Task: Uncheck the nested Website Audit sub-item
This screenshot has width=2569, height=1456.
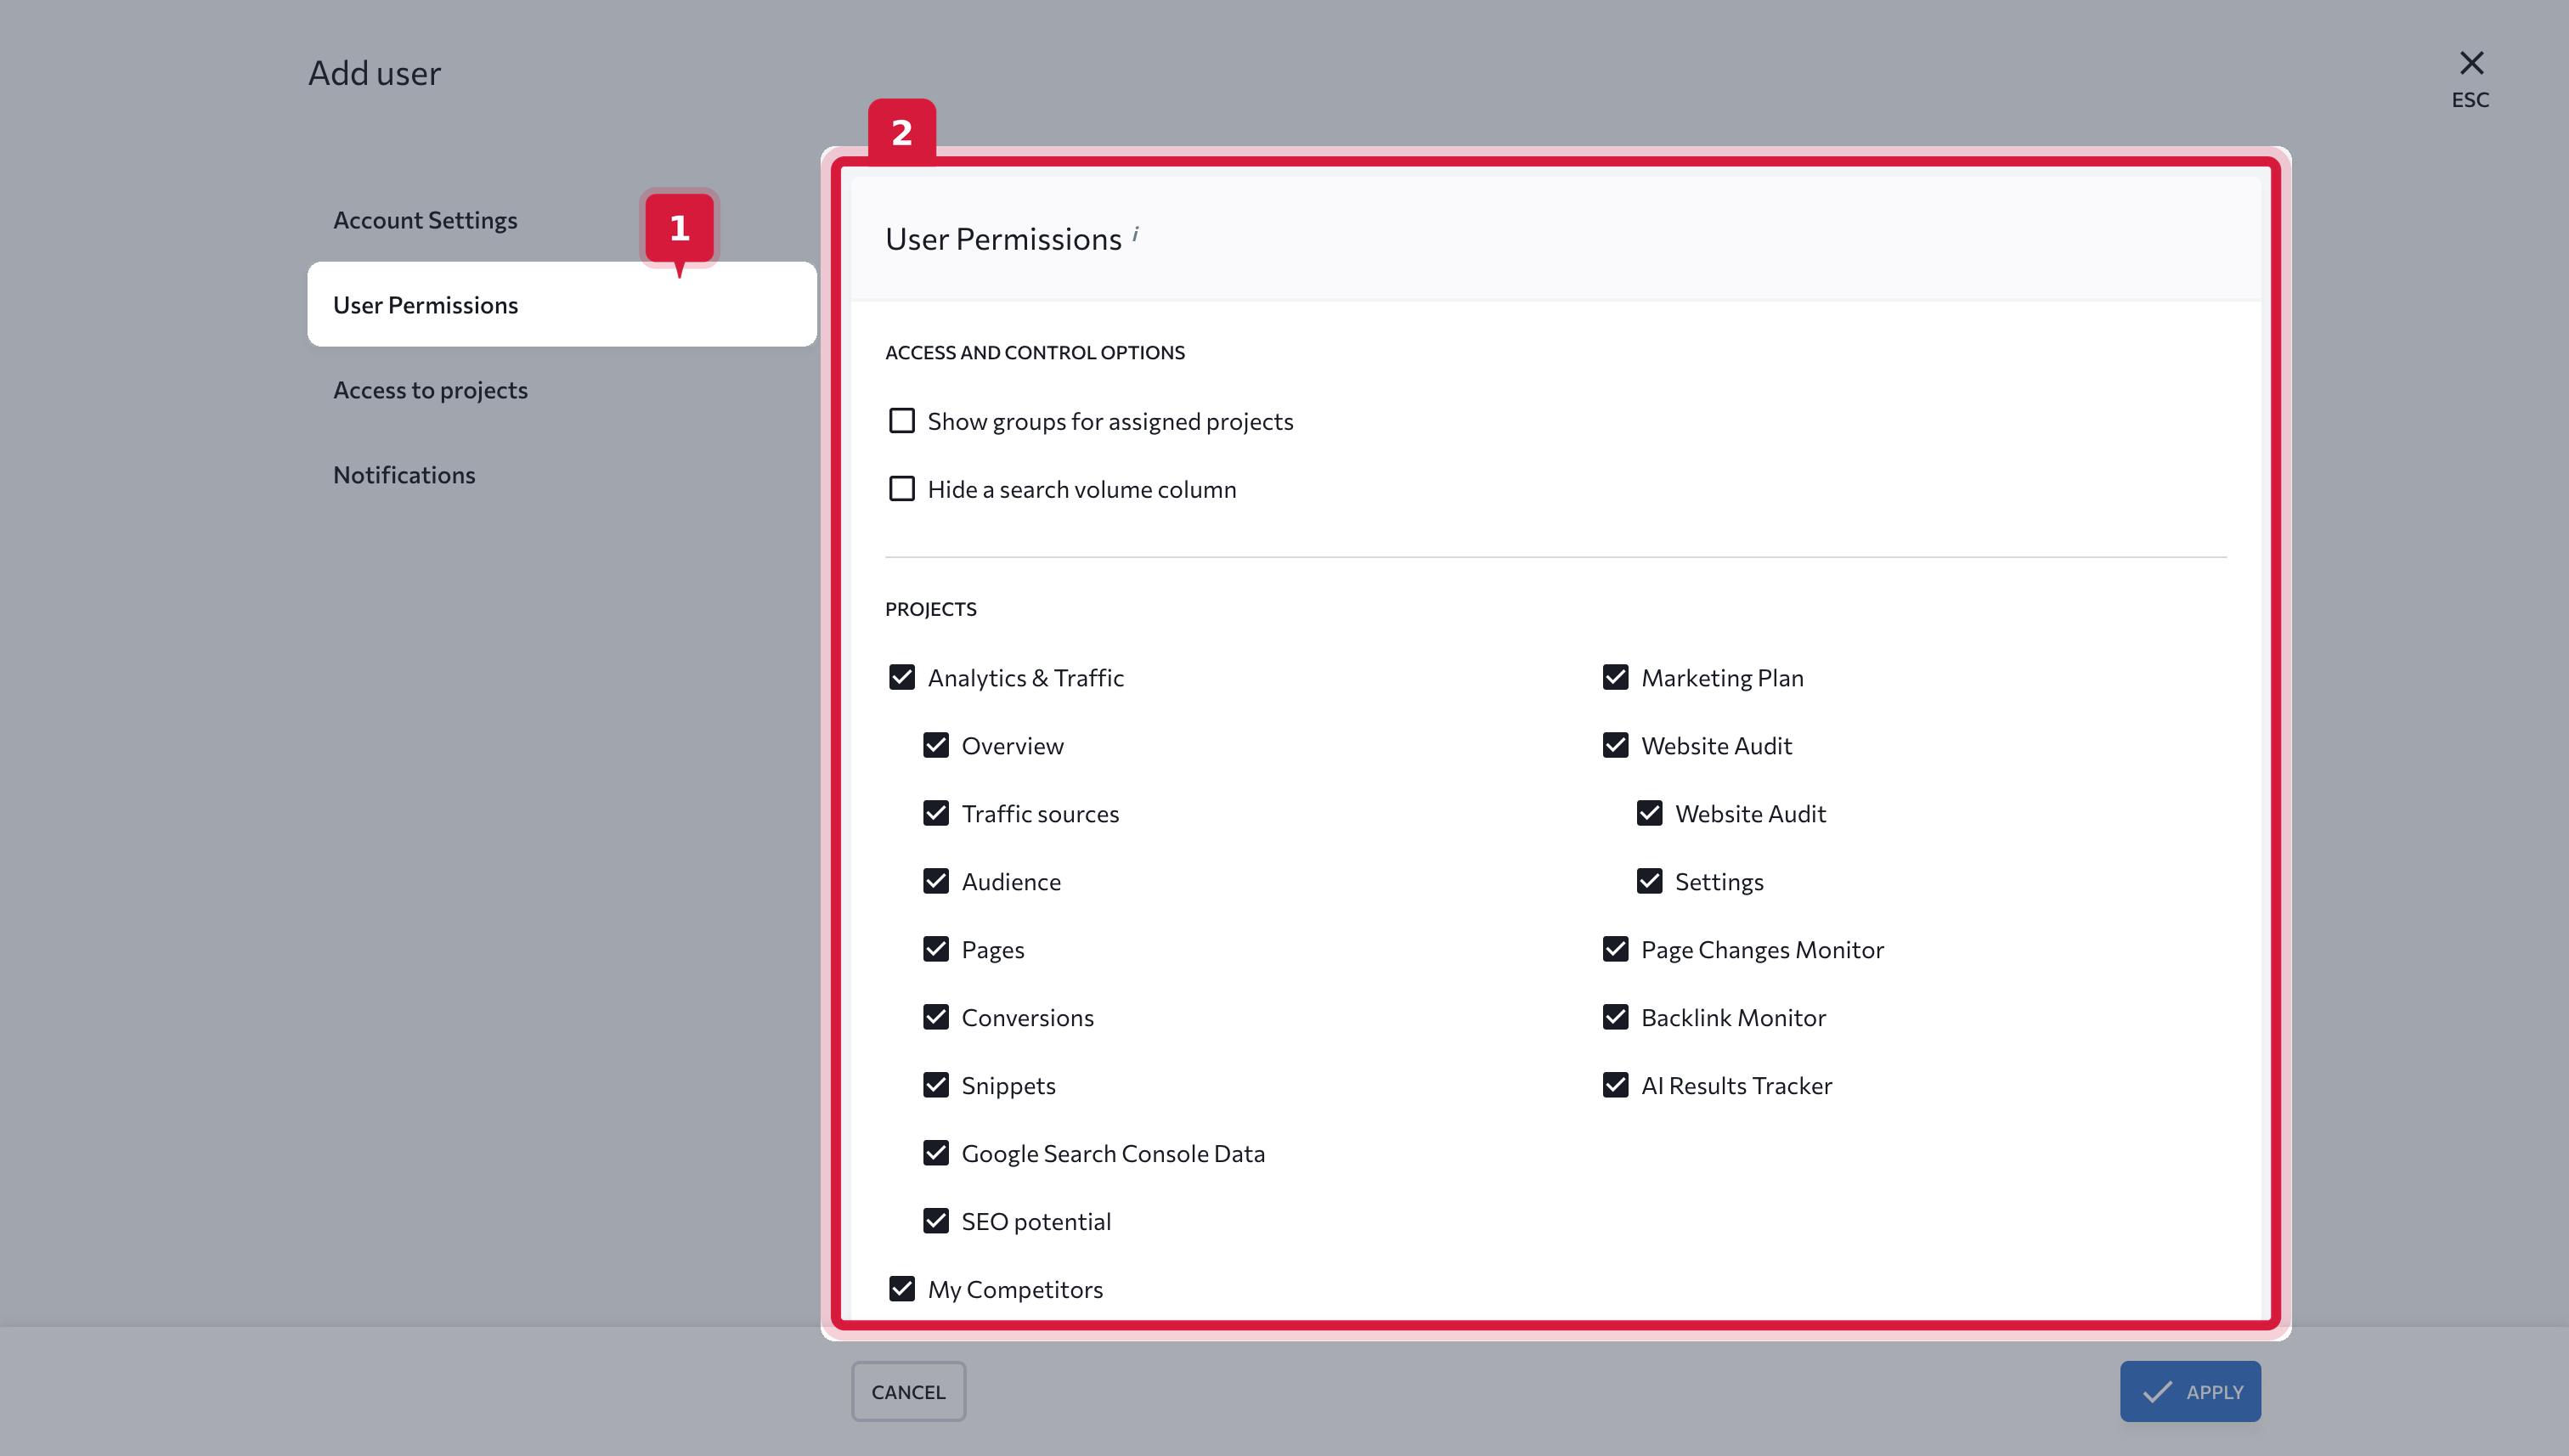Action: tap(1650, 813)
